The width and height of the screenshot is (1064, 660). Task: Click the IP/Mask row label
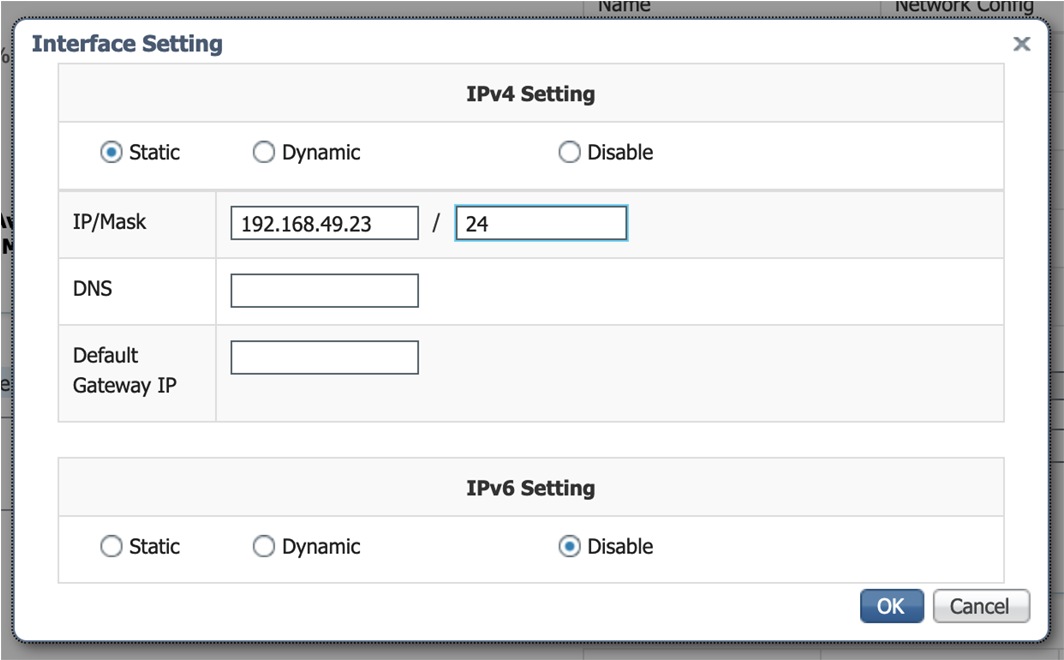[x=109, y=222]
